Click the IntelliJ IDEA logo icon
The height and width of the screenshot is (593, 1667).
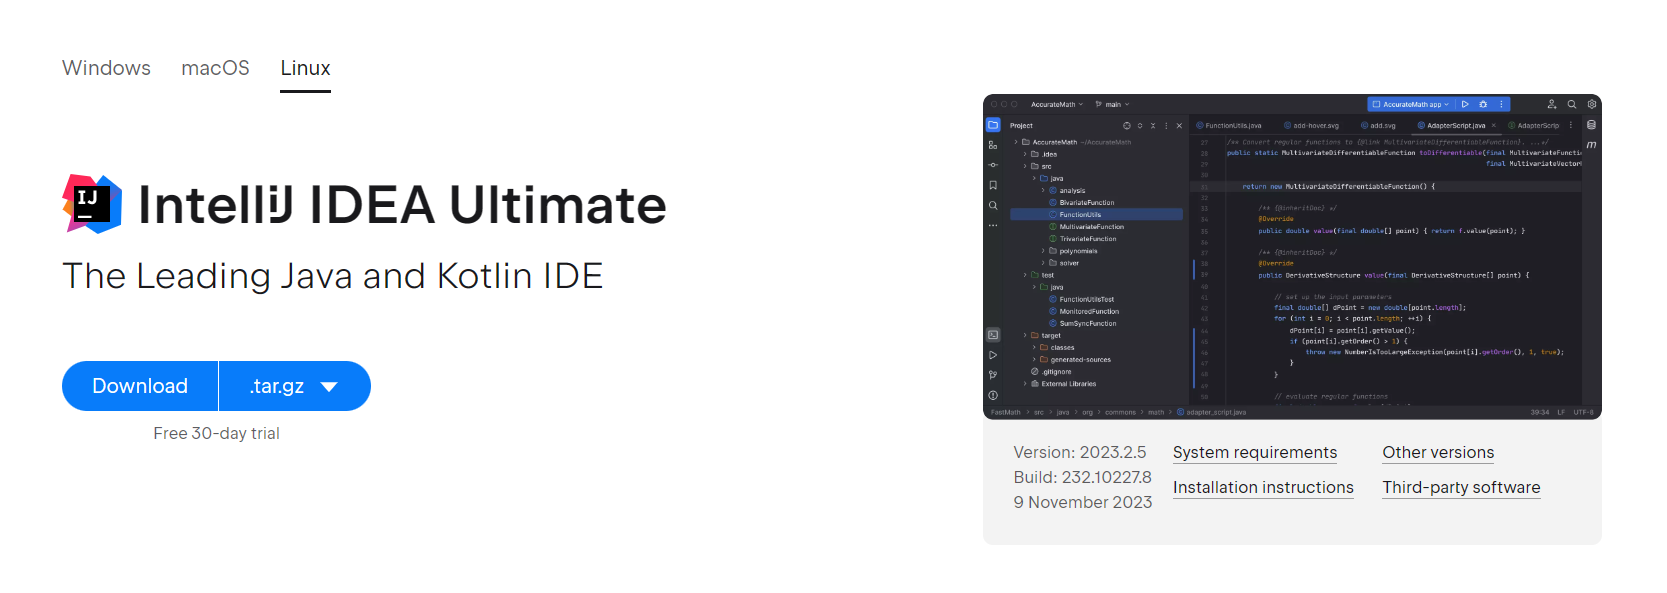92,204
